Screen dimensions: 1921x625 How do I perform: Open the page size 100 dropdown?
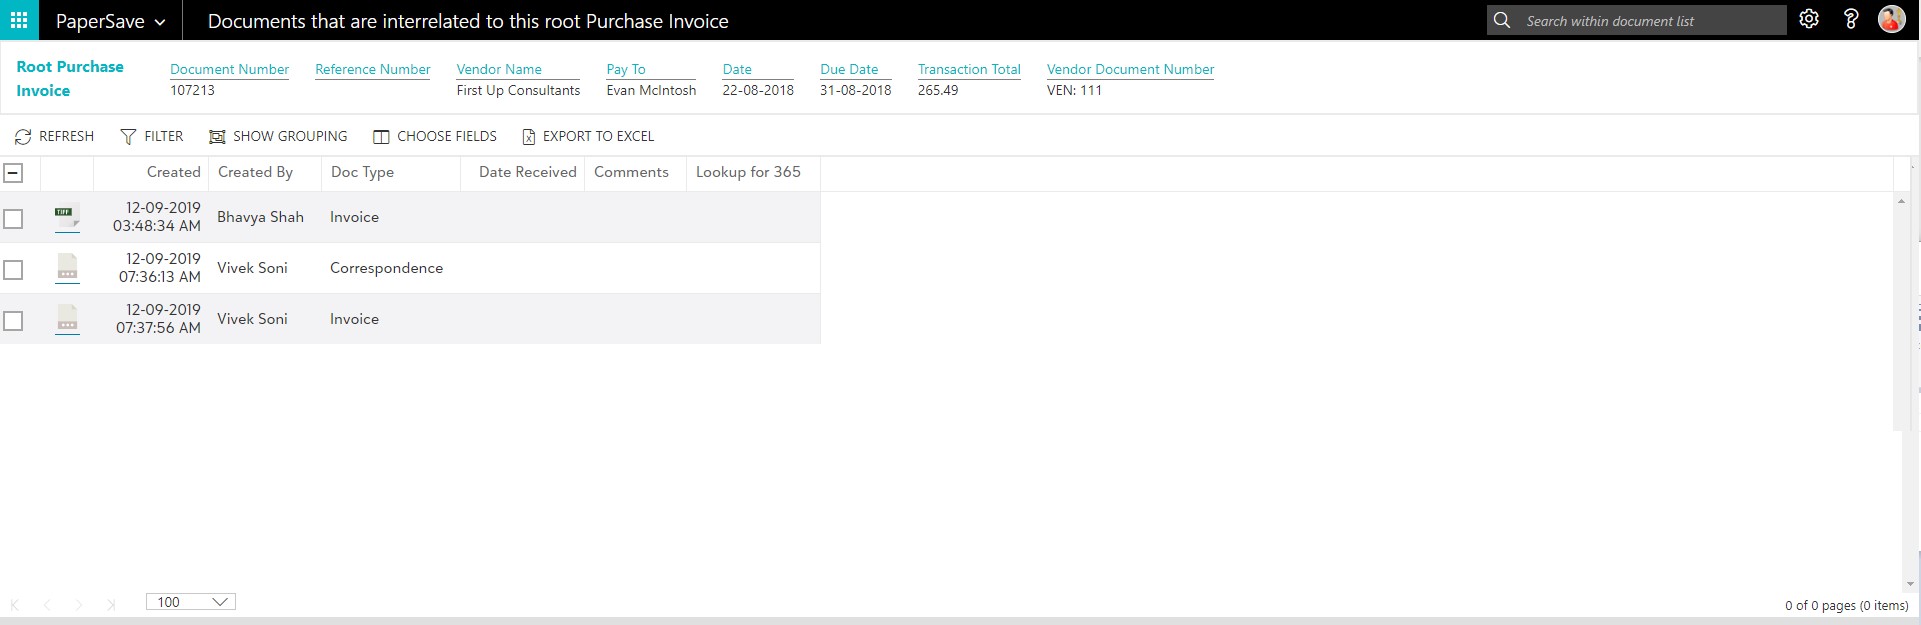[x=191, y=601]
